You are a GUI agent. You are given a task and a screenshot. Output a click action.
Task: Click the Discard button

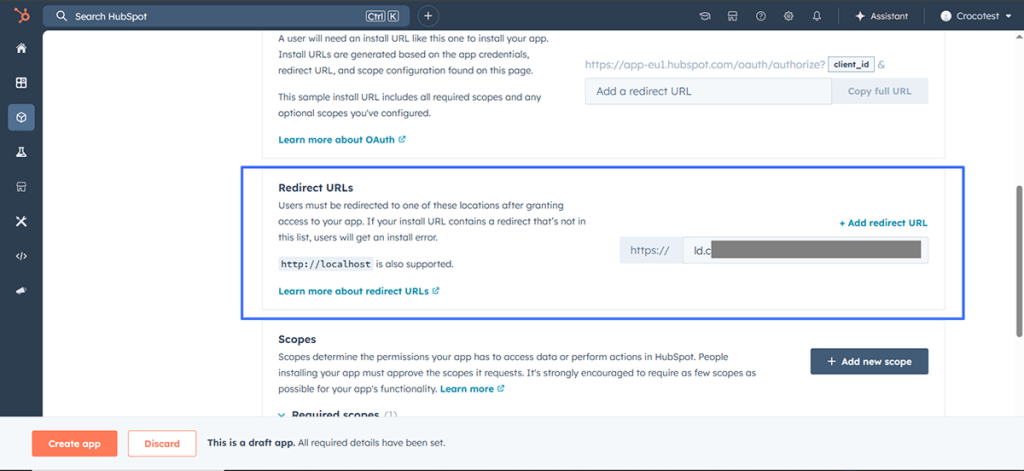[x=162, y=444]
